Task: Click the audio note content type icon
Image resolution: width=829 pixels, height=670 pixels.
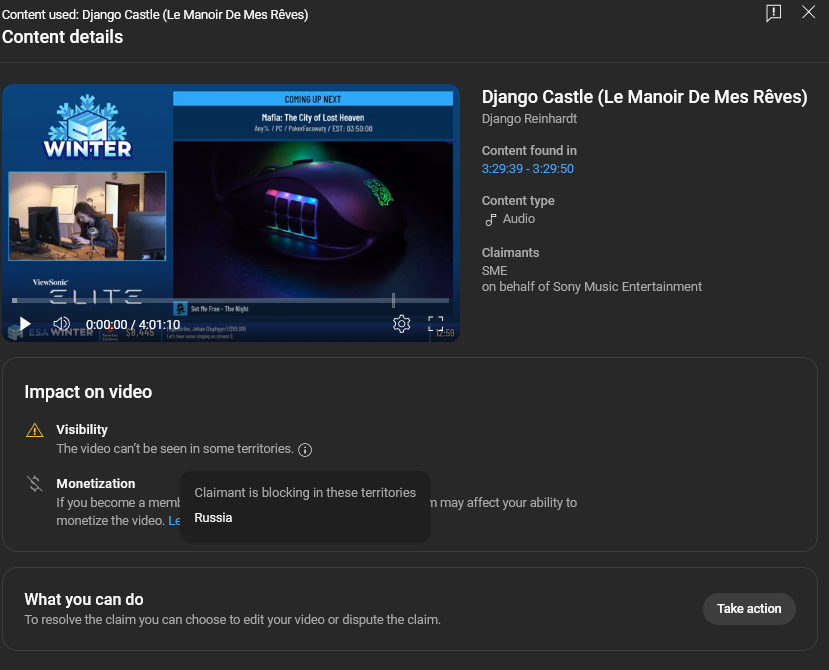Action: coord(491,219)
